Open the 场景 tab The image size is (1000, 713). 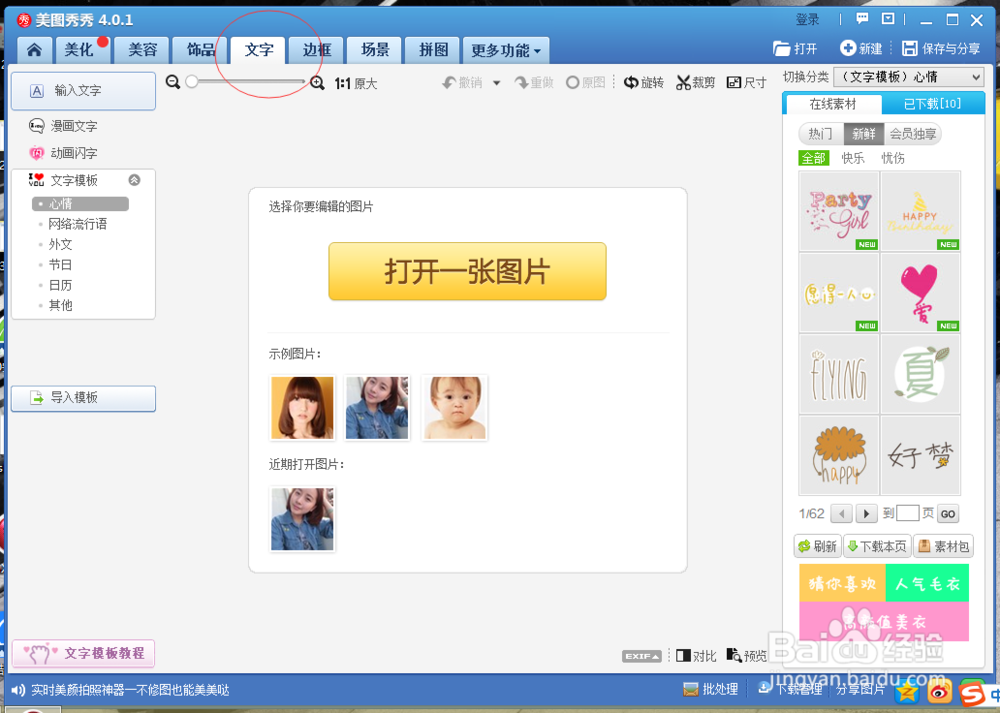[375, 50]
